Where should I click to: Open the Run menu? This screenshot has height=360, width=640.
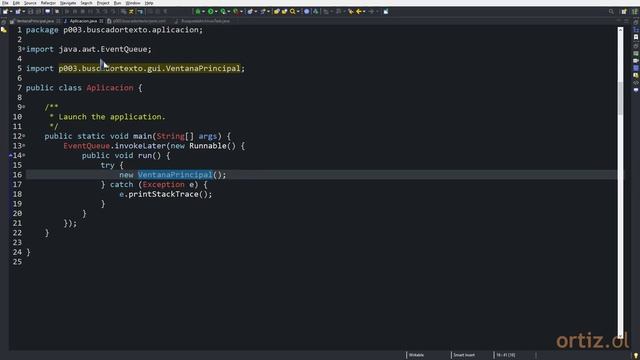[118, 3]
